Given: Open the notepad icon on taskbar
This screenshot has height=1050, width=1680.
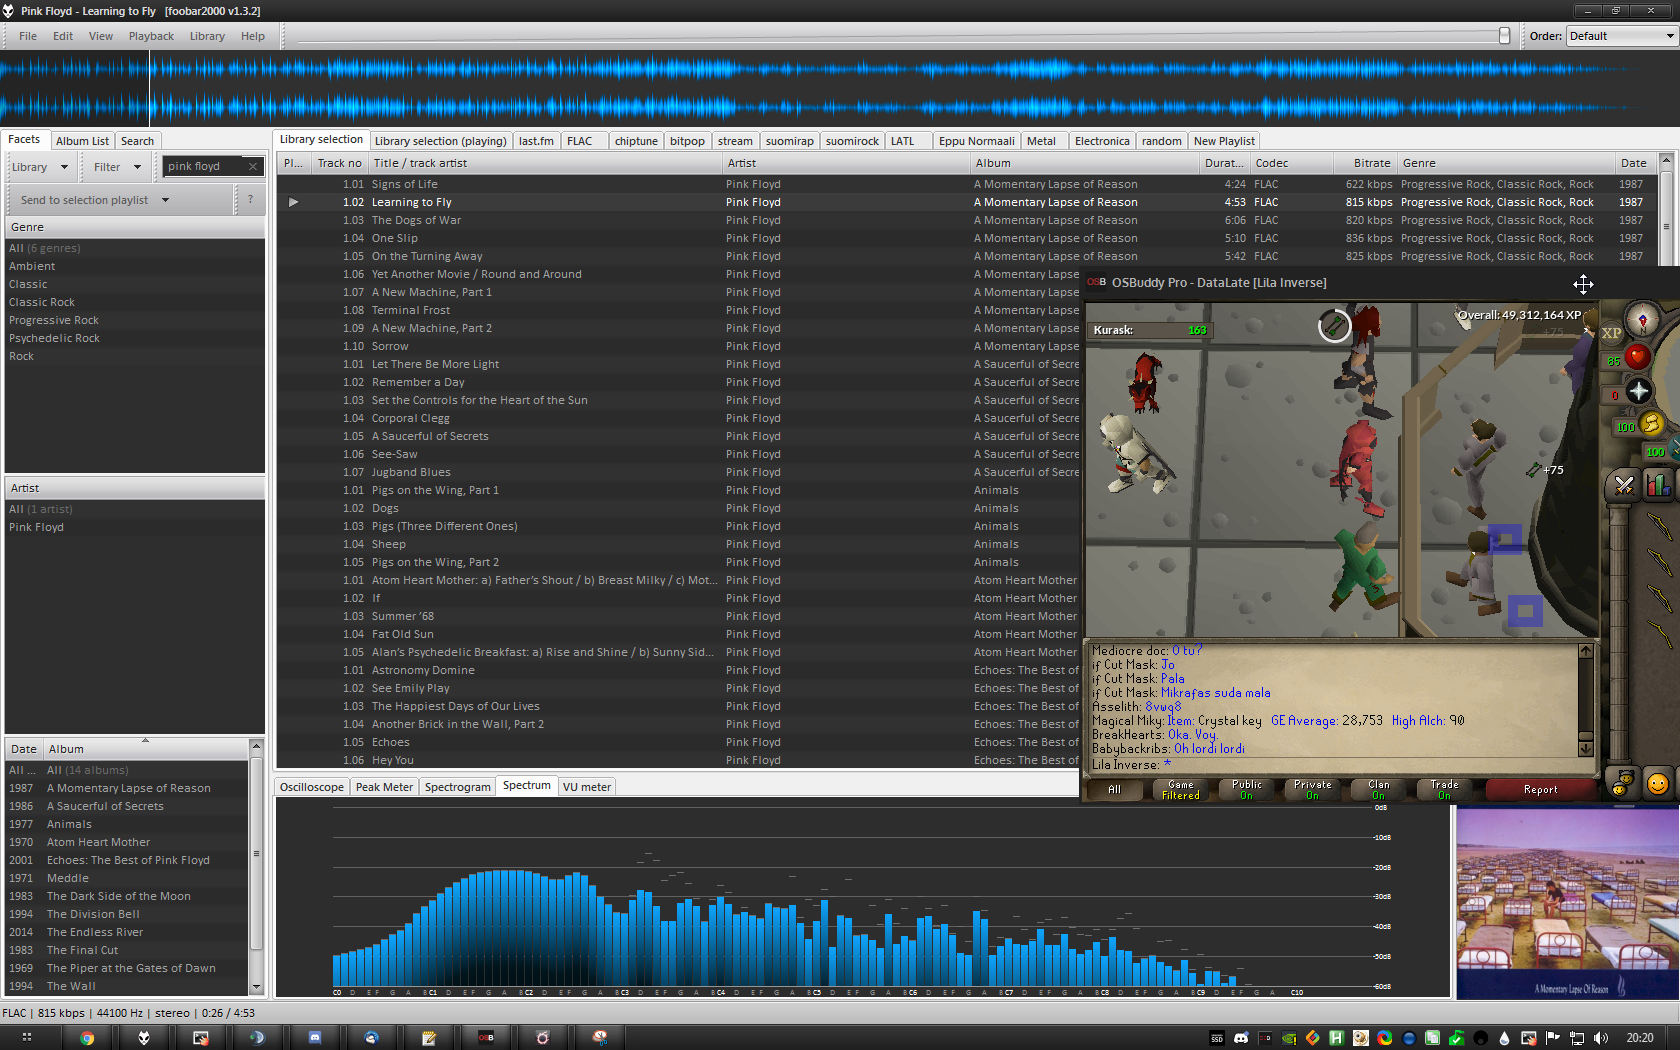Looking at the screenshot, I should click(x=429, y=1038).
